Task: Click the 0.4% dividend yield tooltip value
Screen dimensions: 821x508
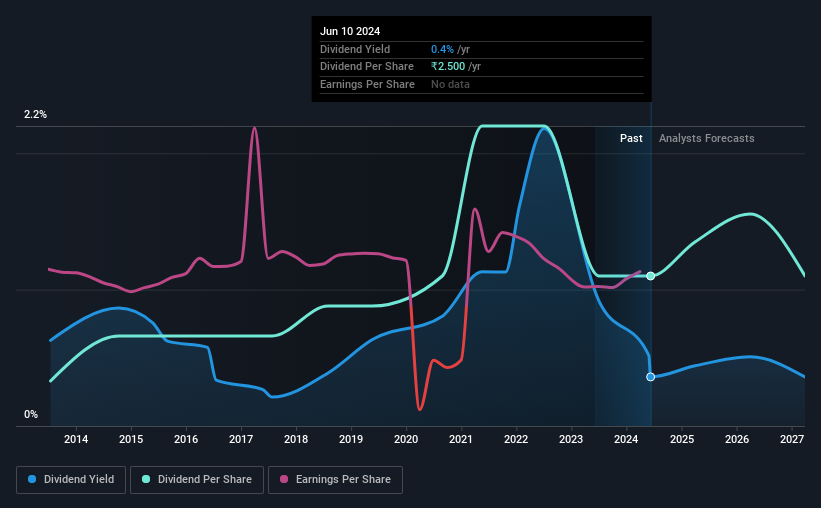Action: click(442, 49)
